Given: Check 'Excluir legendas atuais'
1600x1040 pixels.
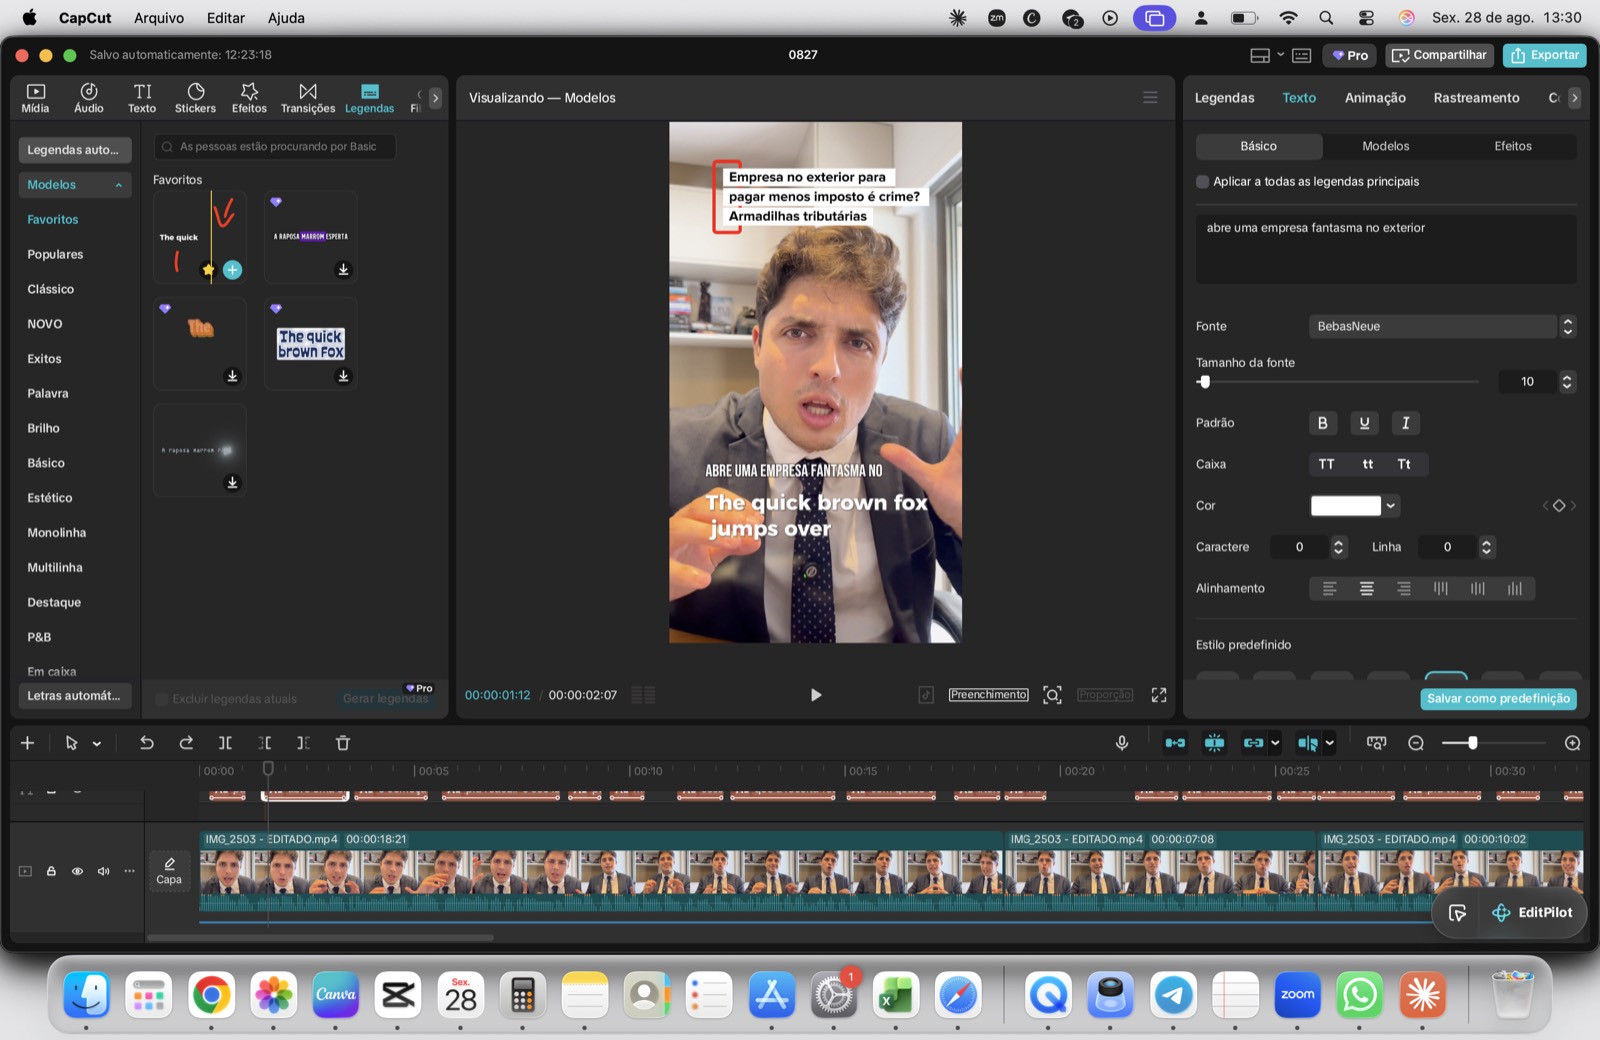Looking at the screenshot, I should (162, 699).
